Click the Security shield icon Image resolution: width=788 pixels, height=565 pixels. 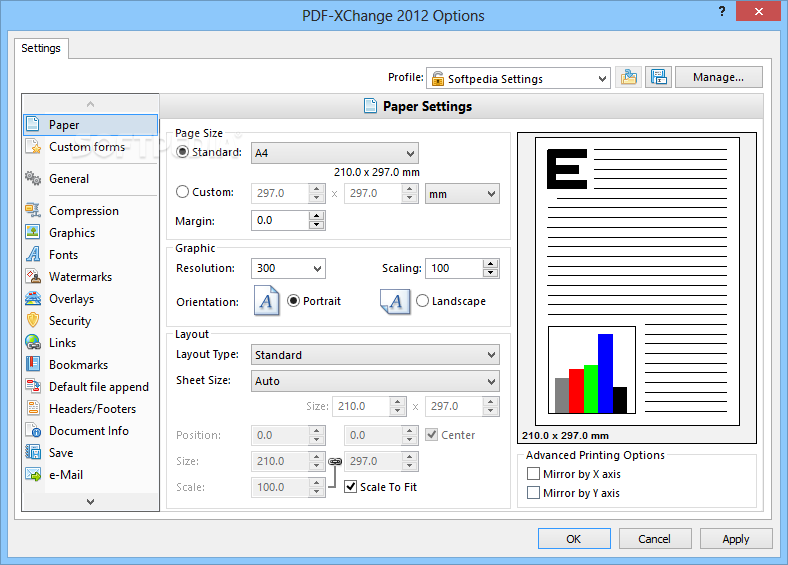pyautogui.click(x=33, y=320)
